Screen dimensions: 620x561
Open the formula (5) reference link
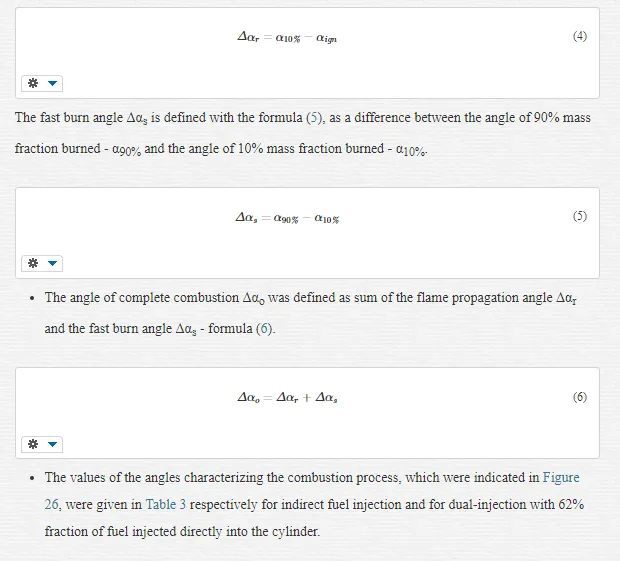[x=314, y=118]
